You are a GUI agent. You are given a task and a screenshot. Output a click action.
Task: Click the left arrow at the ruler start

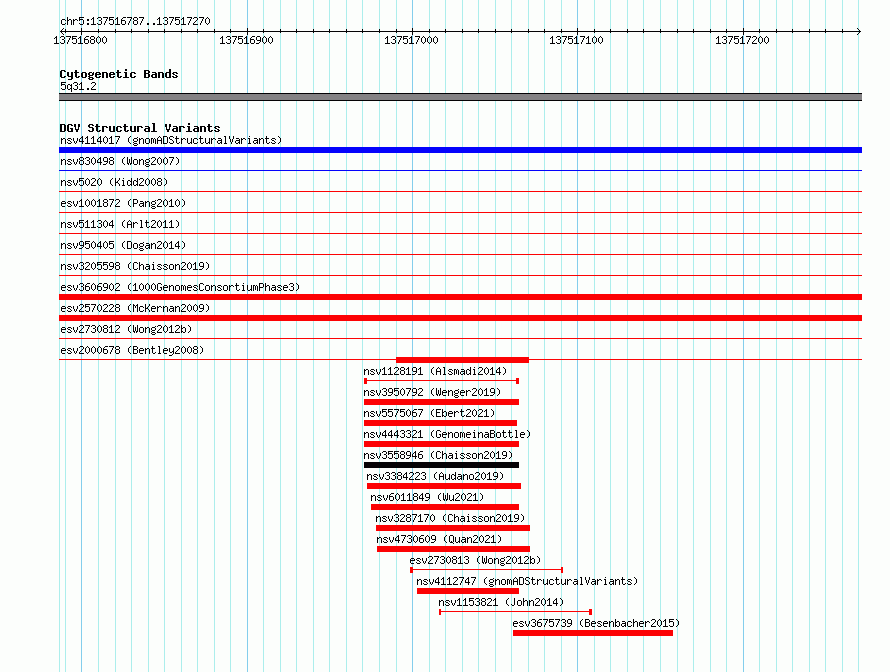(x=62, y=31)
